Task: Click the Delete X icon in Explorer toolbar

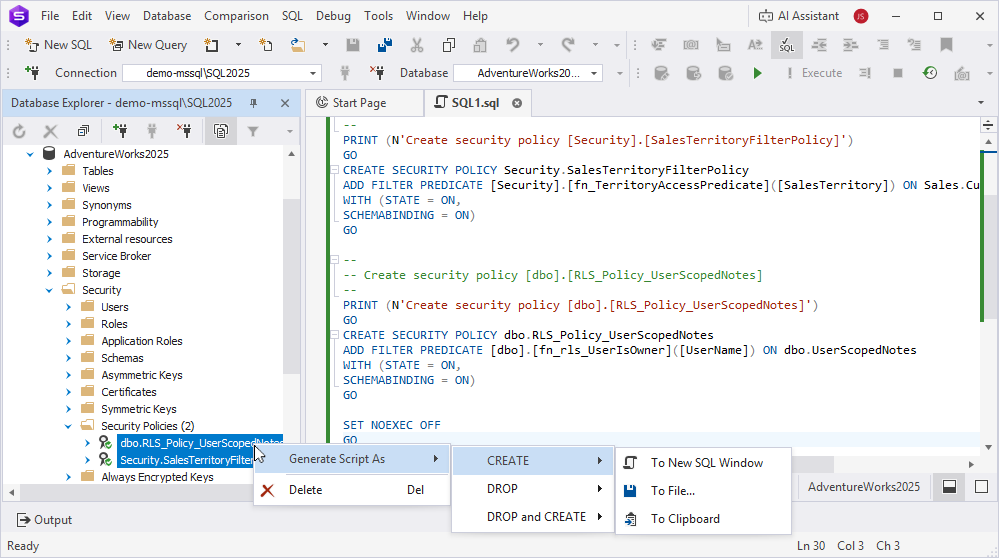Action: (x=50, y=131)
